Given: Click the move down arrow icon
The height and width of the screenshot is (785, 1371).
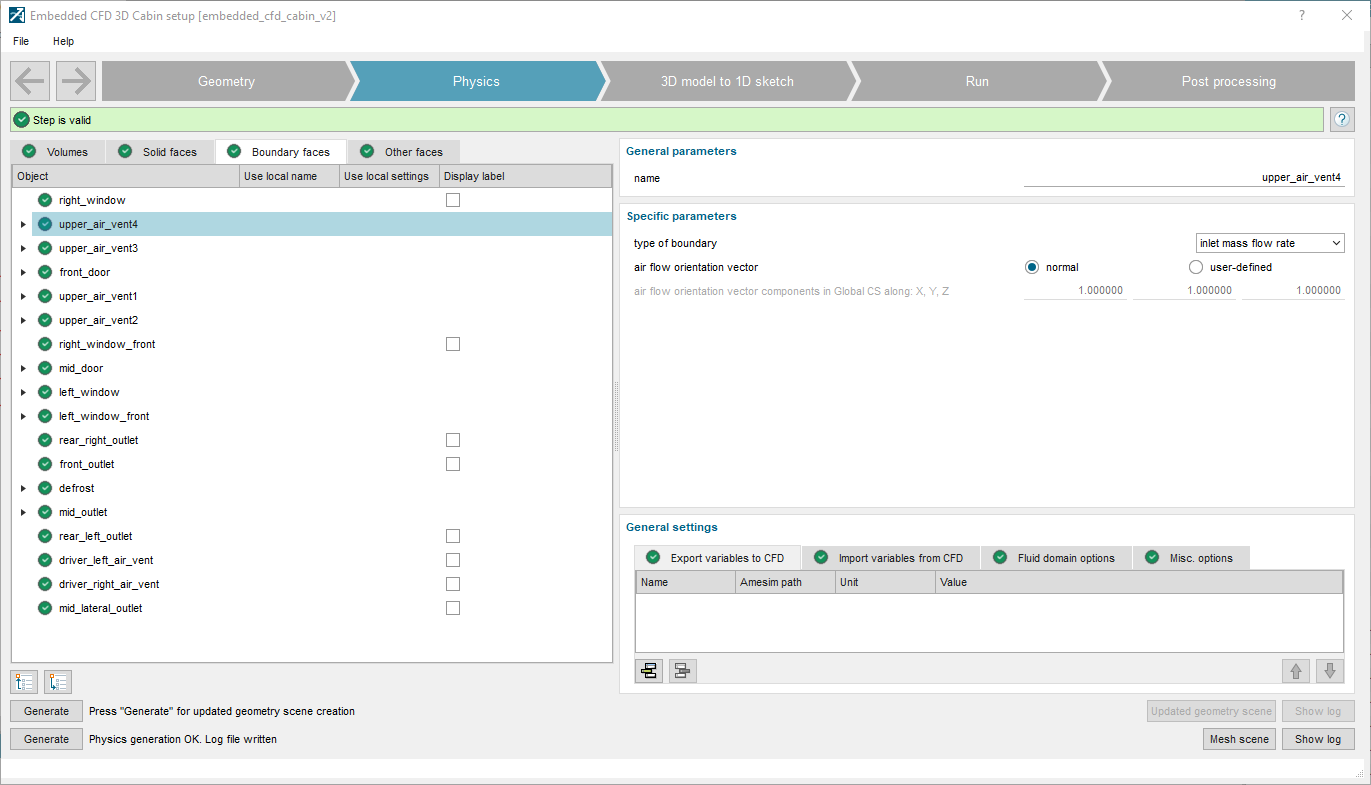Looking at the screenshot, I should tap(1330, 671).
